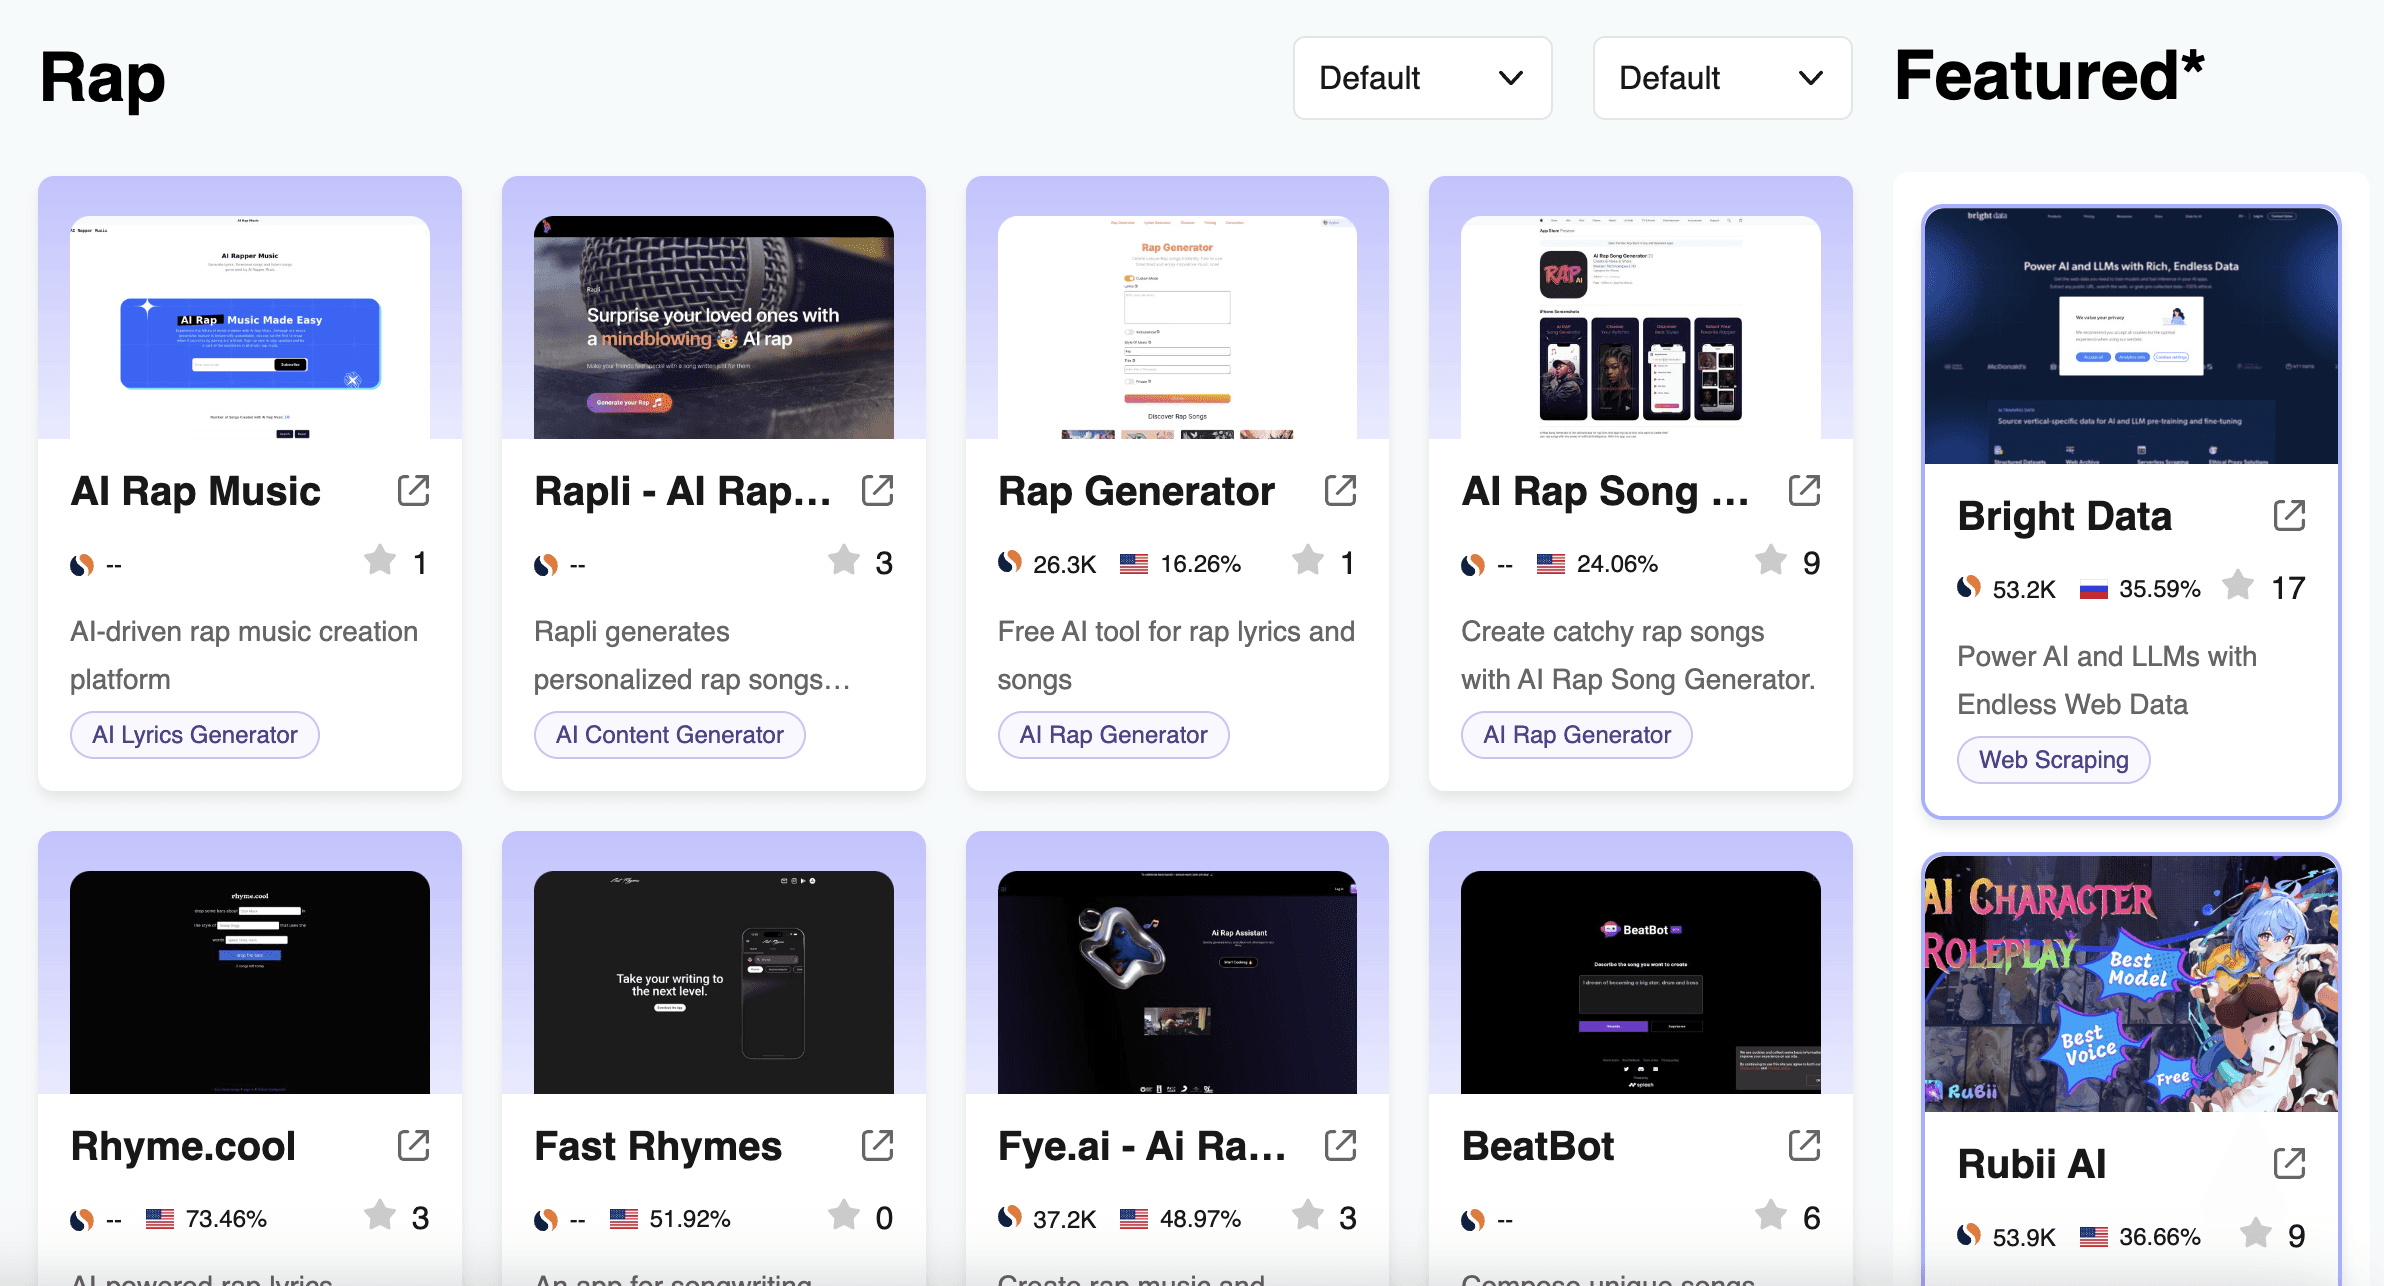Click traffic icon on Fye.ai card
Screen dimensions: 2384x1286
[1010, 1218]
